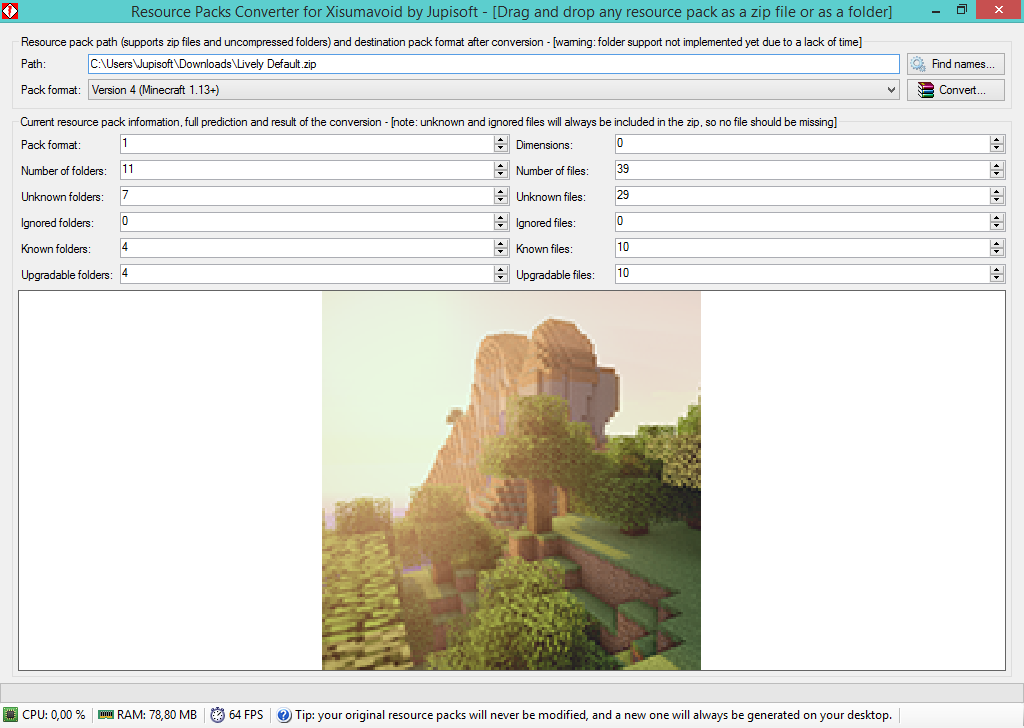The image size is (1024, 728).
Task: Click the RAM module icon in status bar
Action: 106,715
